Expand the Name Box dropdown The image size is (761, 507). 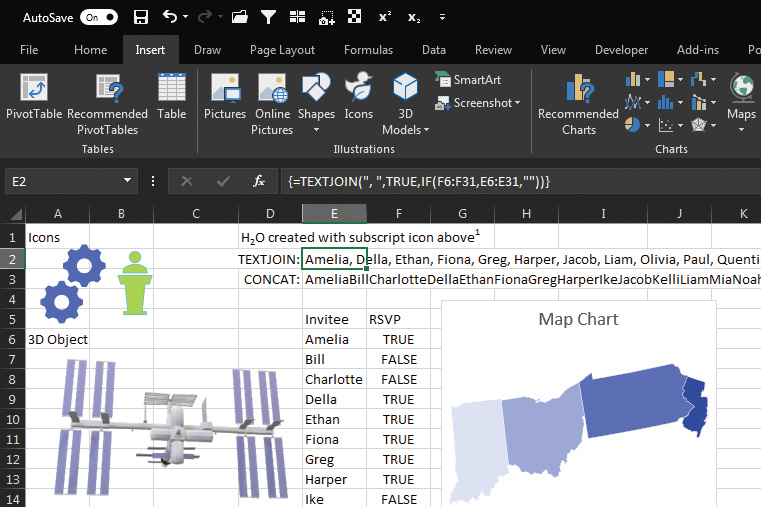tap(128, 181)
